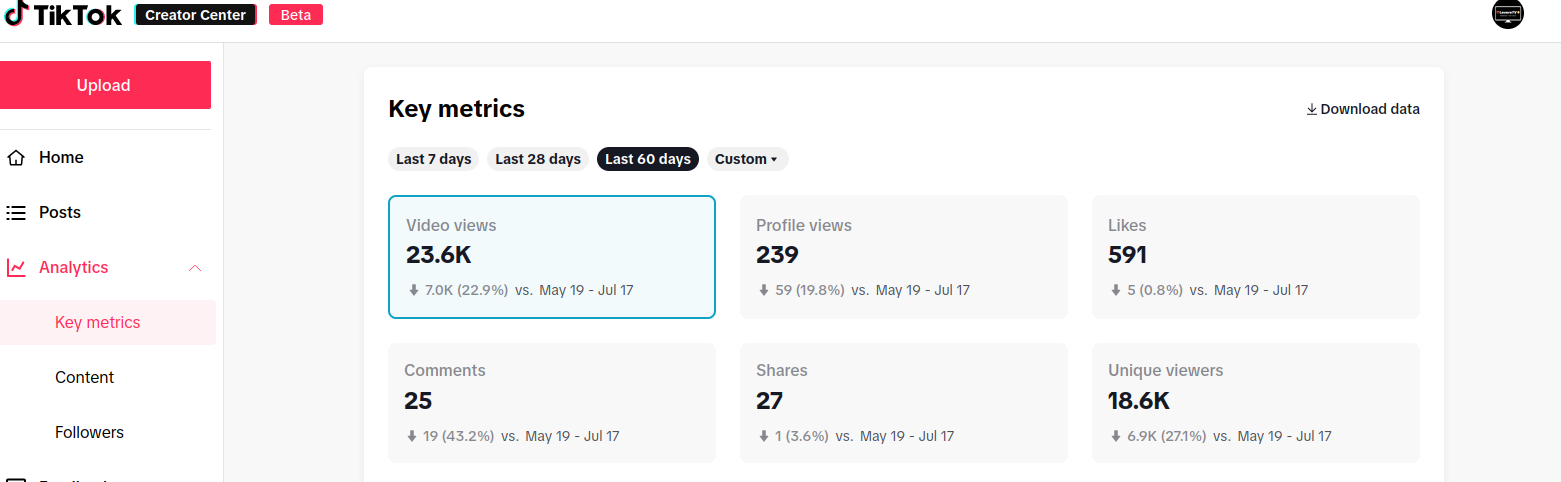Open Key metrics in sidebar
The height and width of the screenshot is (482, 1561).
(98, 323)
